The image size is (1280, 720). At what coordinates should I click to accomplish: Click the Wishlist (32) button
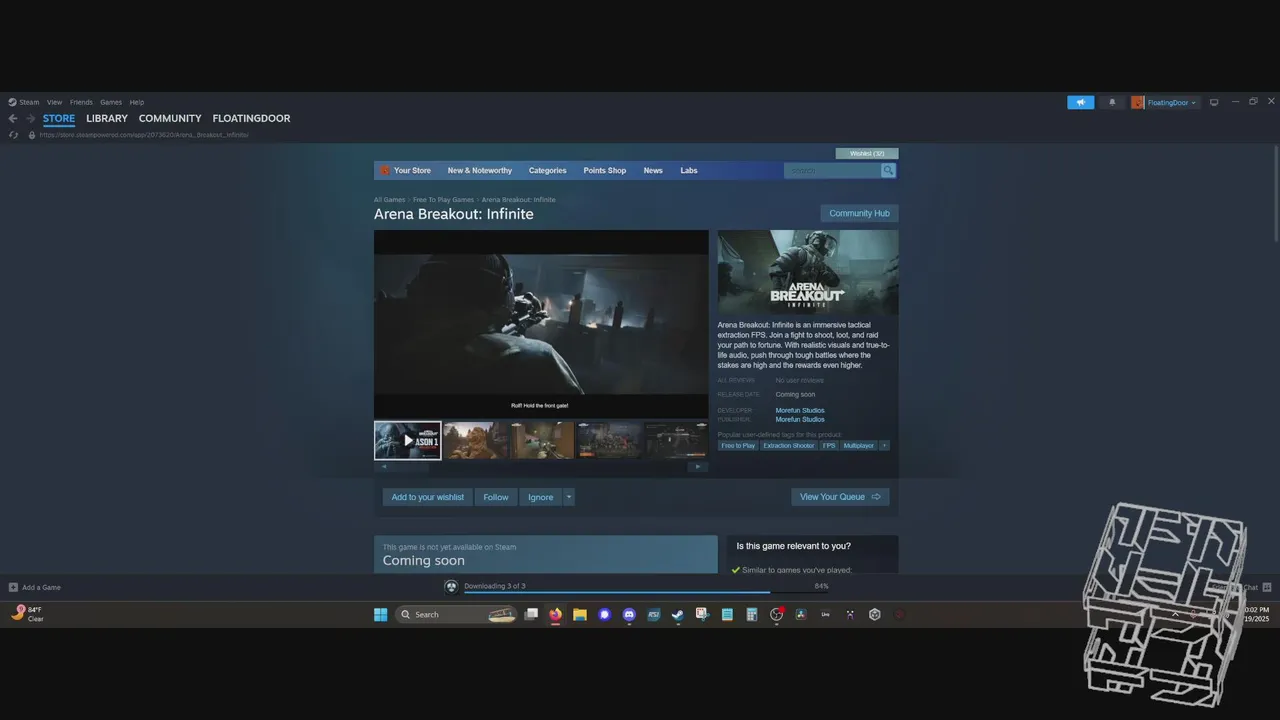[867, 154]
